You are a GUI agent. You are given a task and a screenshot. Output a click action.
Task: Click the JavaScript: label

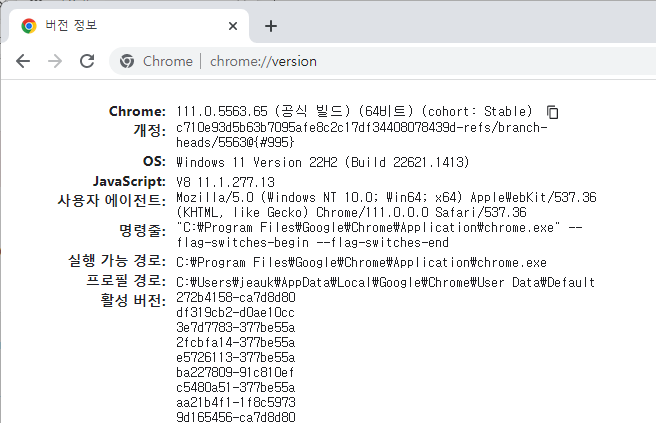pos(129,182)
